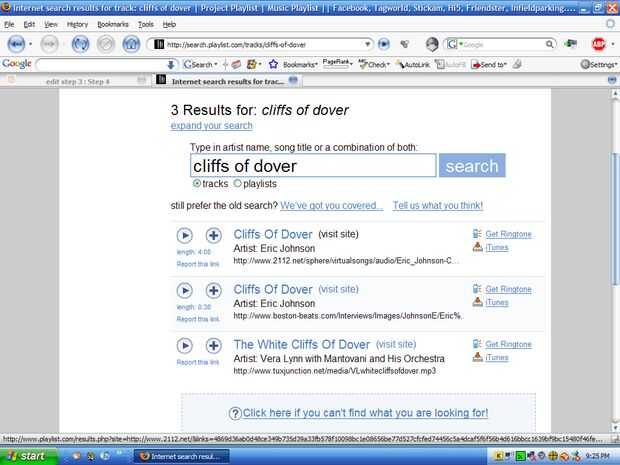Click the blue search button
This screenshot has height=465, width=620.
point(472,165)
